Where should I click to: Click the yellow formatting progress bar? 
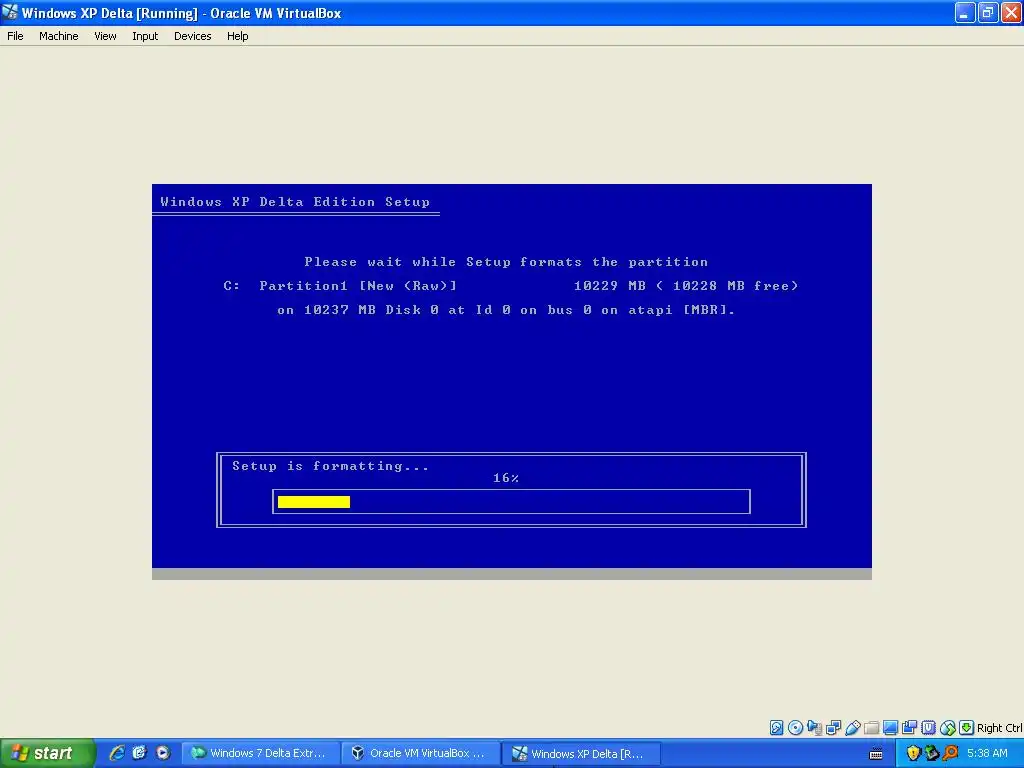[x=314, y=502]
